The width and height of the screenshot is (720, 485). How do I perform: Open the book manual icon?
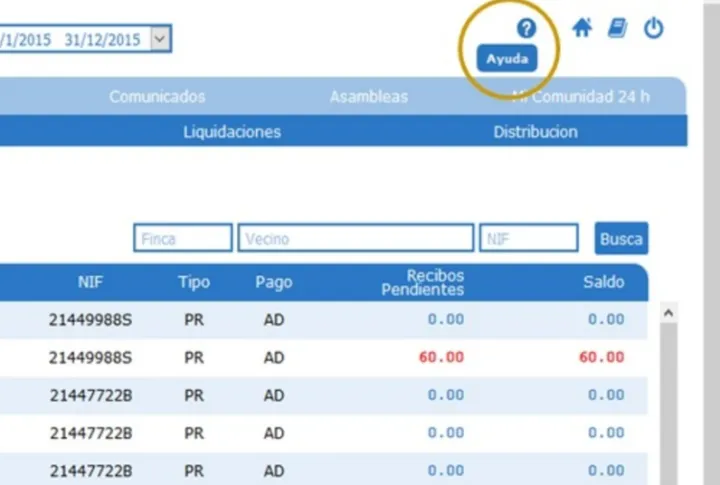[617, 28]
